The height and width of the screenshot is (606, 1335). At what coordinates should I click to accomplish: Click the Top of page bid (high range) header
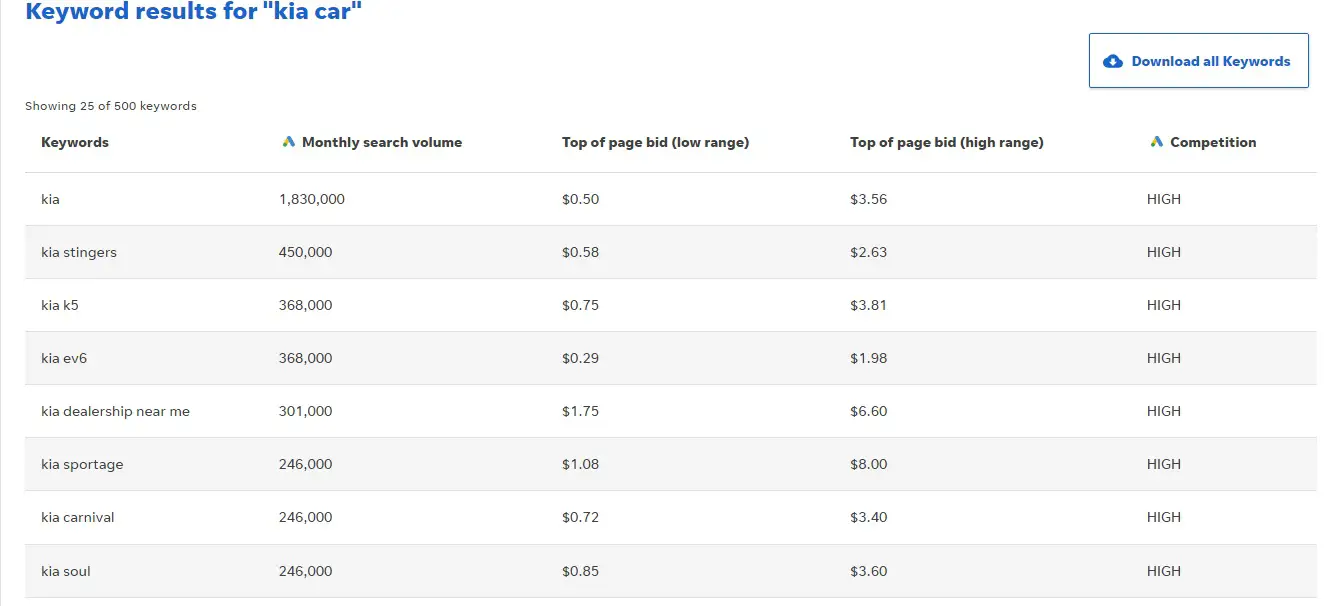(946, 142)
